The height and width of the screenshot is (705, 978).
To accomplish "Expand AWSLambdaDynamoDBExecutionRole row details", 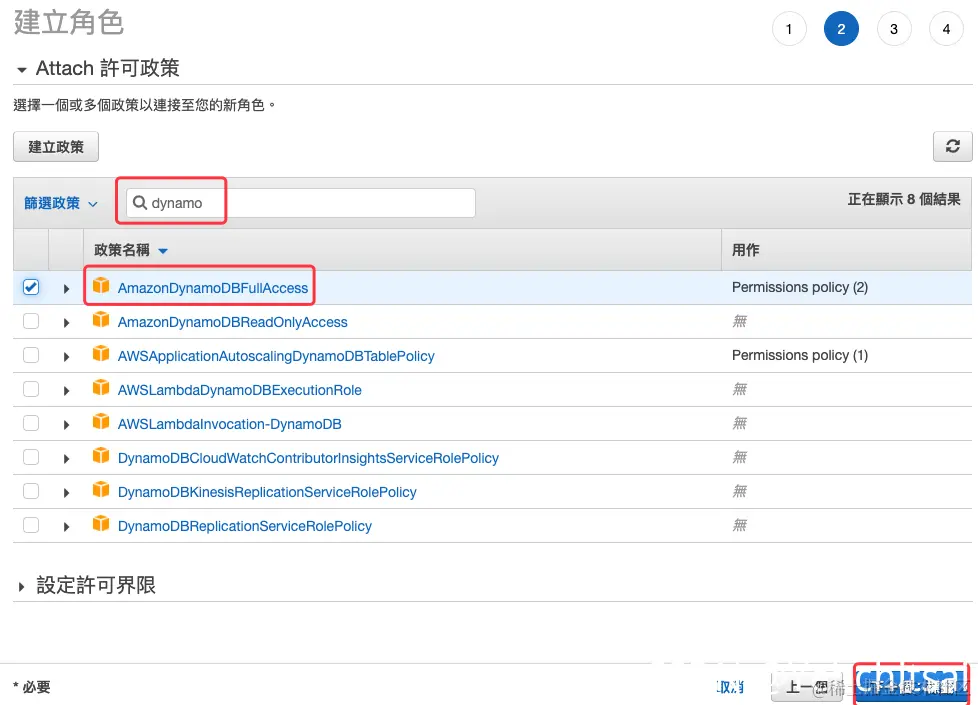I will (x=66, y=391).
